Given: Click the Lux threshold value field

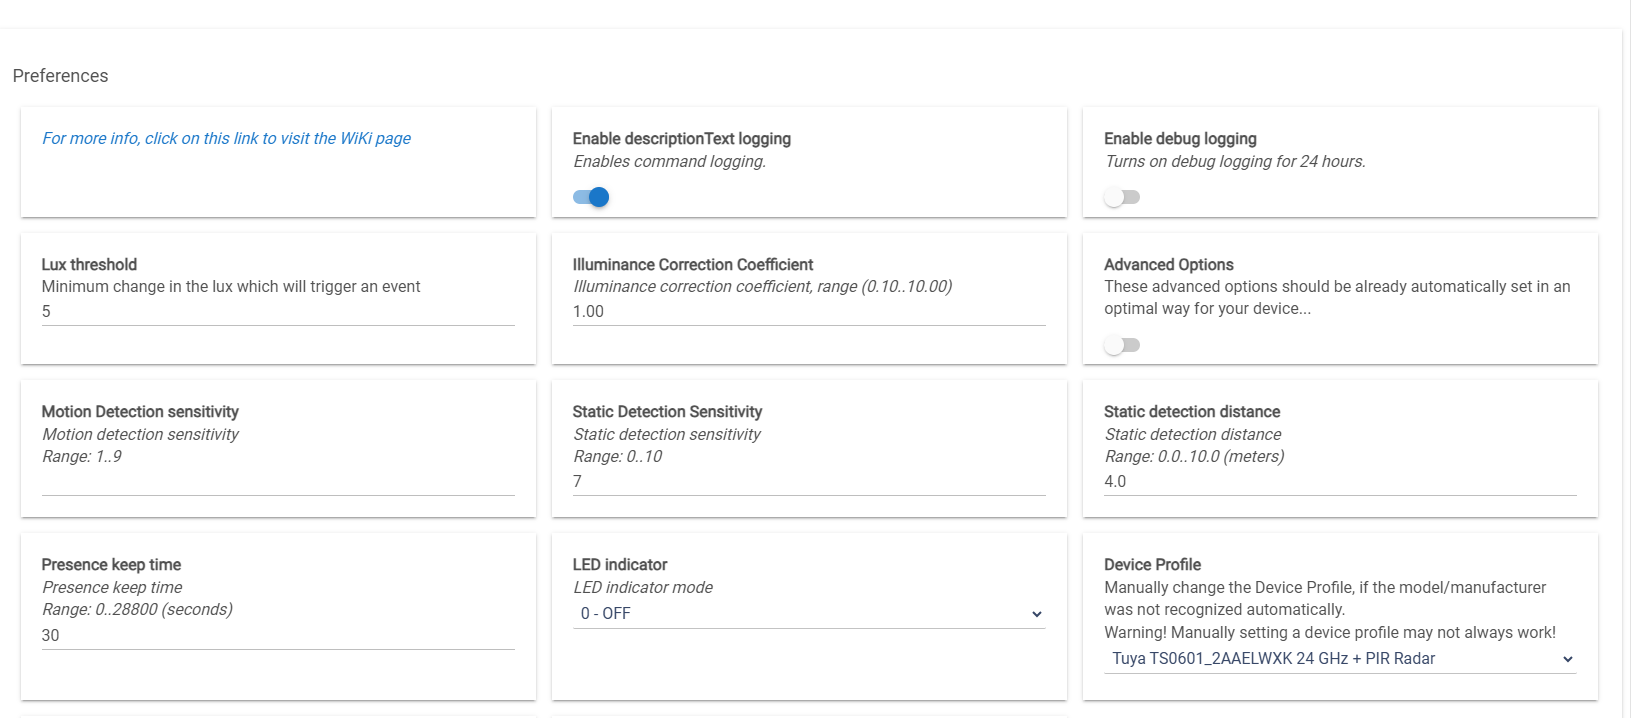Looking at the screenshot, I should point(277,312).
